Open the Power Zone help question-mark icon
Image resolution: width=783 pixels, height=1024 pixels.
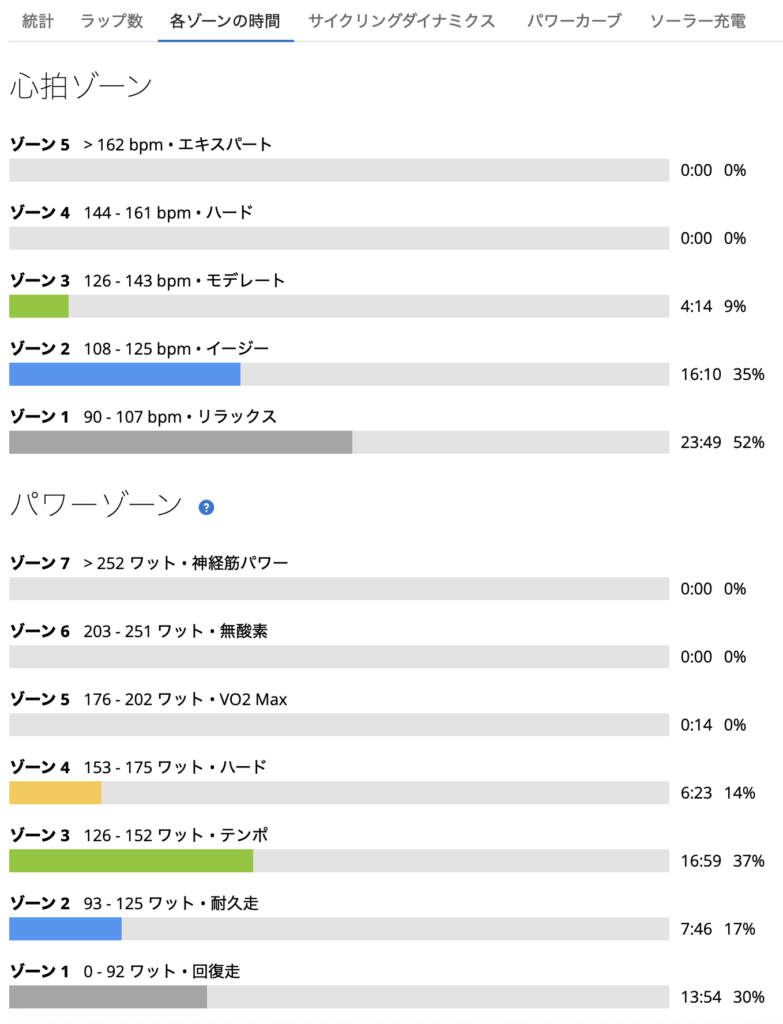pos(206,507)
